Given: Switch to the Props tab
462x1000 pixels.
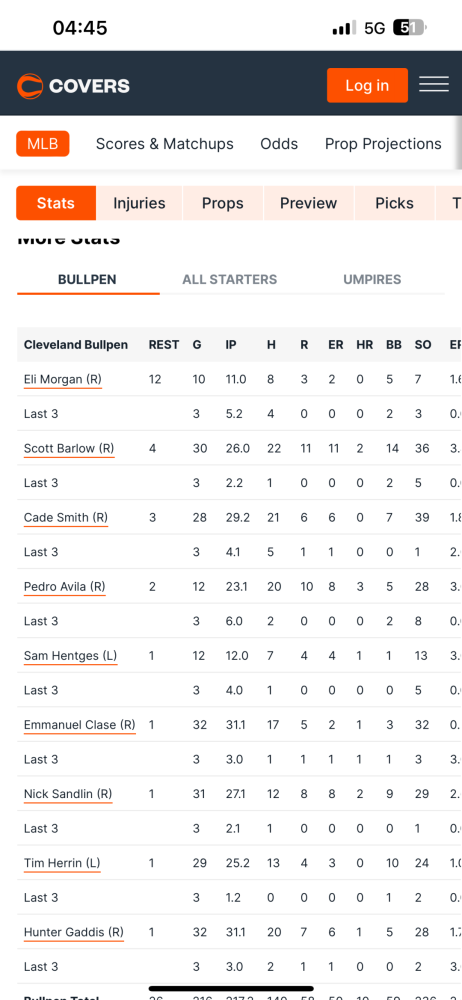Looking at the screenshot, I should (x=223, y=203).
